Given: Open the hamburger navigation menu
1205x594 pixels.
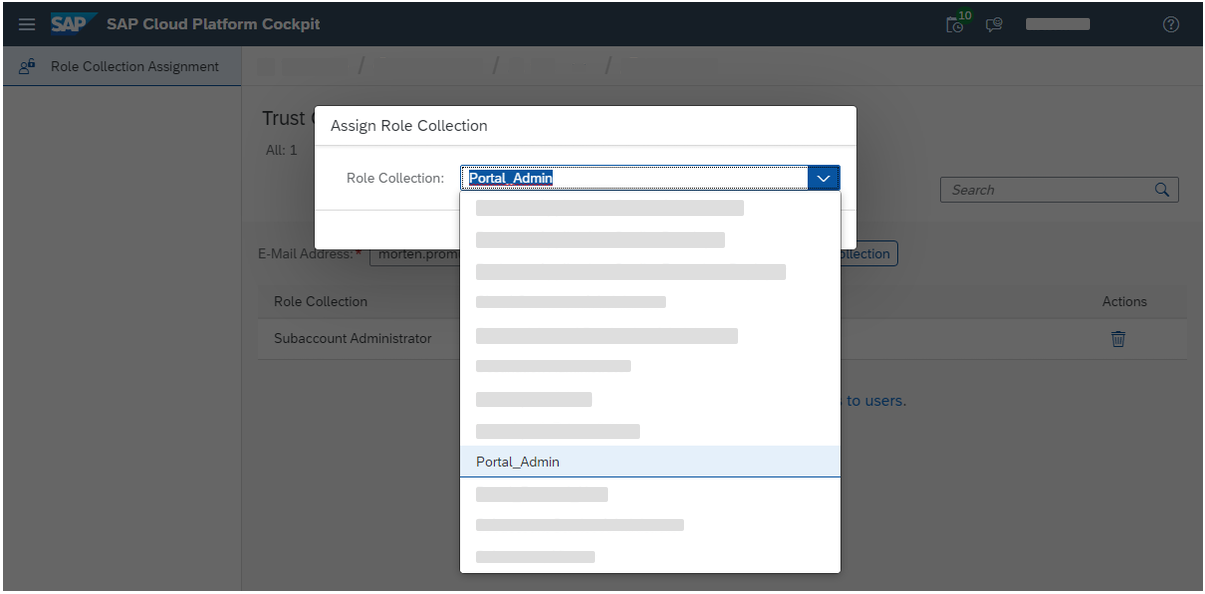Looking at the screenshot, I should [x=26, y=24].
